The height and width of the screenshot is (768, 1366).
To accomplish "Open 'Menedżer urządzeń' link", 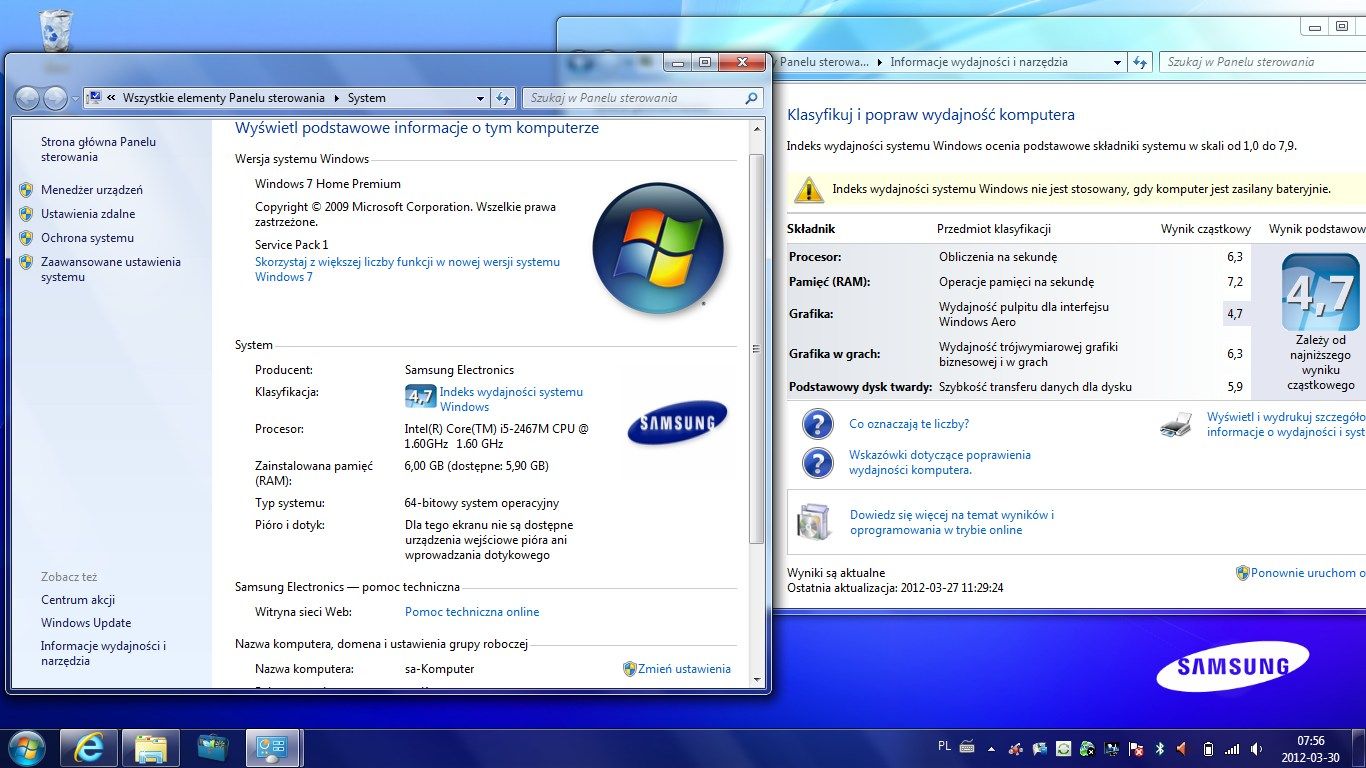I will point(92,190).
